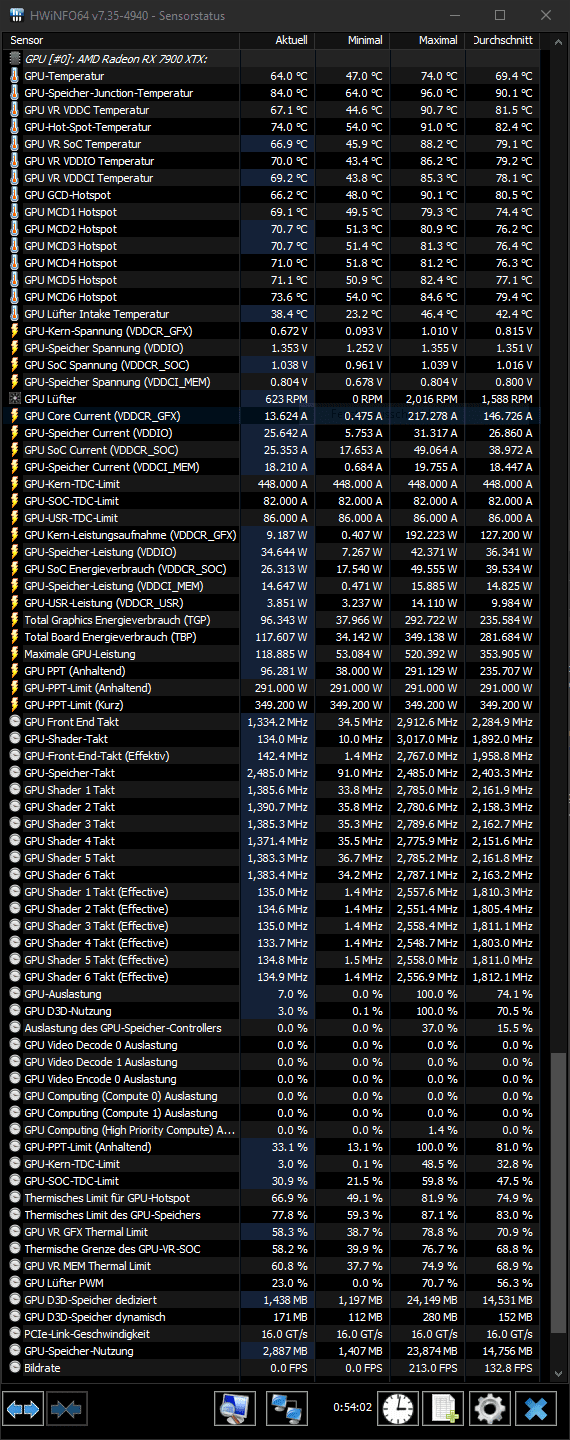
Task: Select the GPU VR SoC Temperatur row
Action: coord(272,144)
